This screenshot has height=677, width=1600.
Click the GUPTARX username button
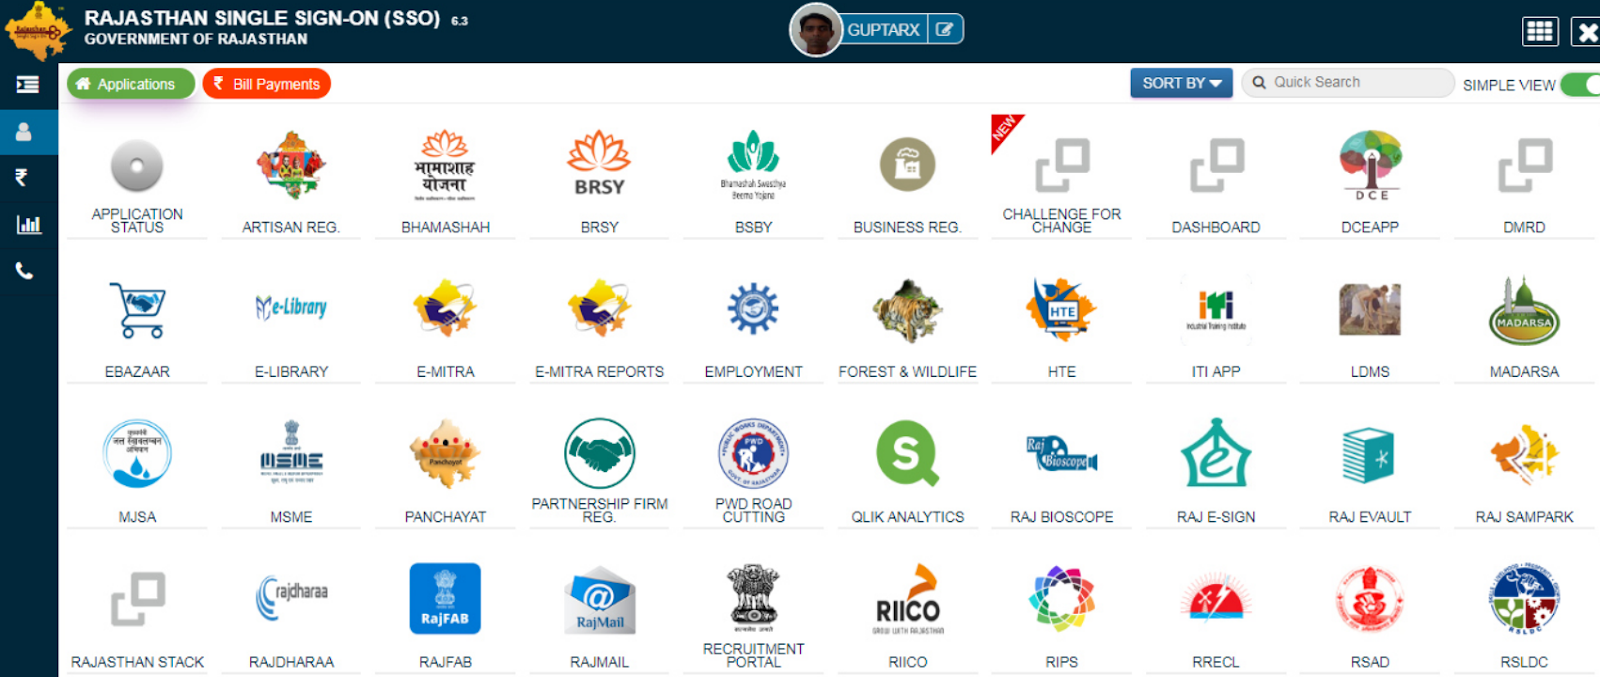click(x=884, y=29)
